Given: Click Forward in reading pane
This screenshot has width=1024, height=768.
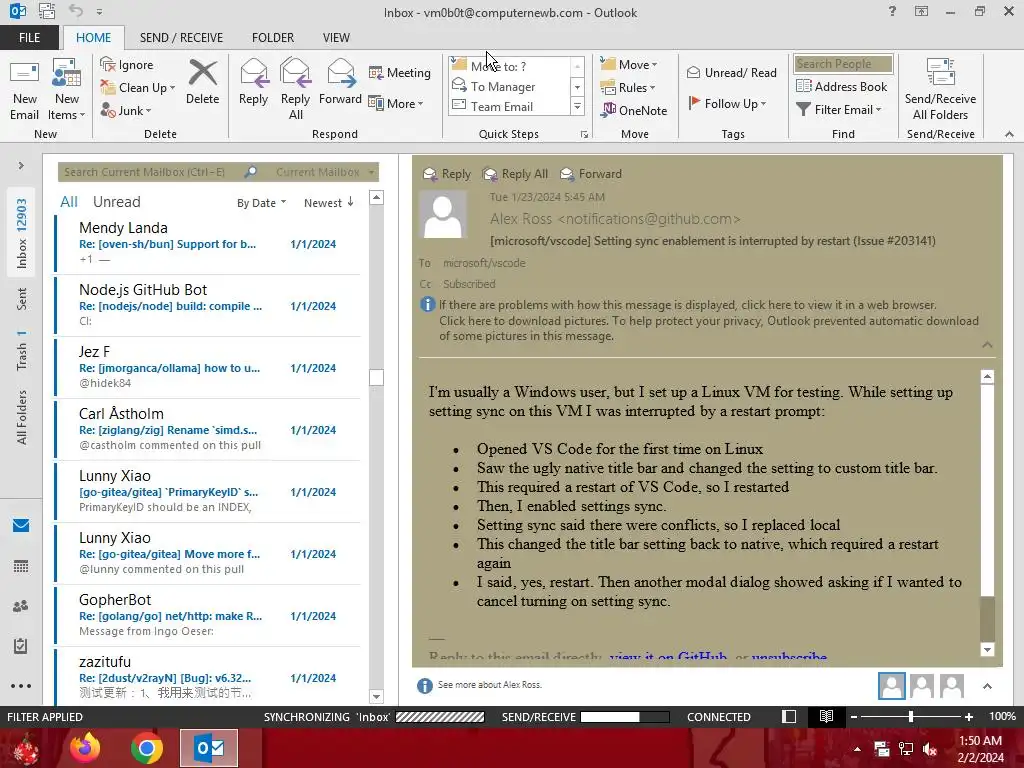Looking at the screenshot, I should click(x=591, y=174).
